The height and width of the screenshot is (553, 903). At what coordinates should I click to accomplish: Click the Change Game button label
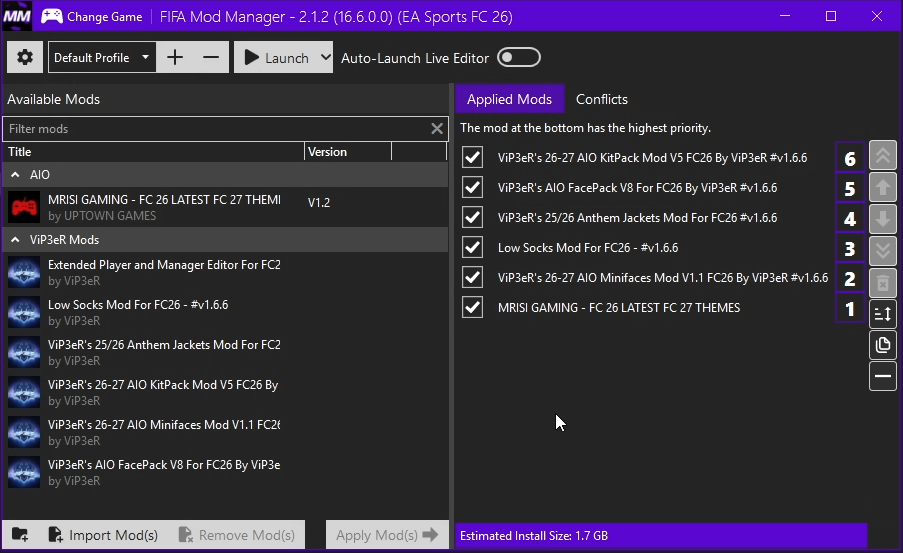point(104,17)
